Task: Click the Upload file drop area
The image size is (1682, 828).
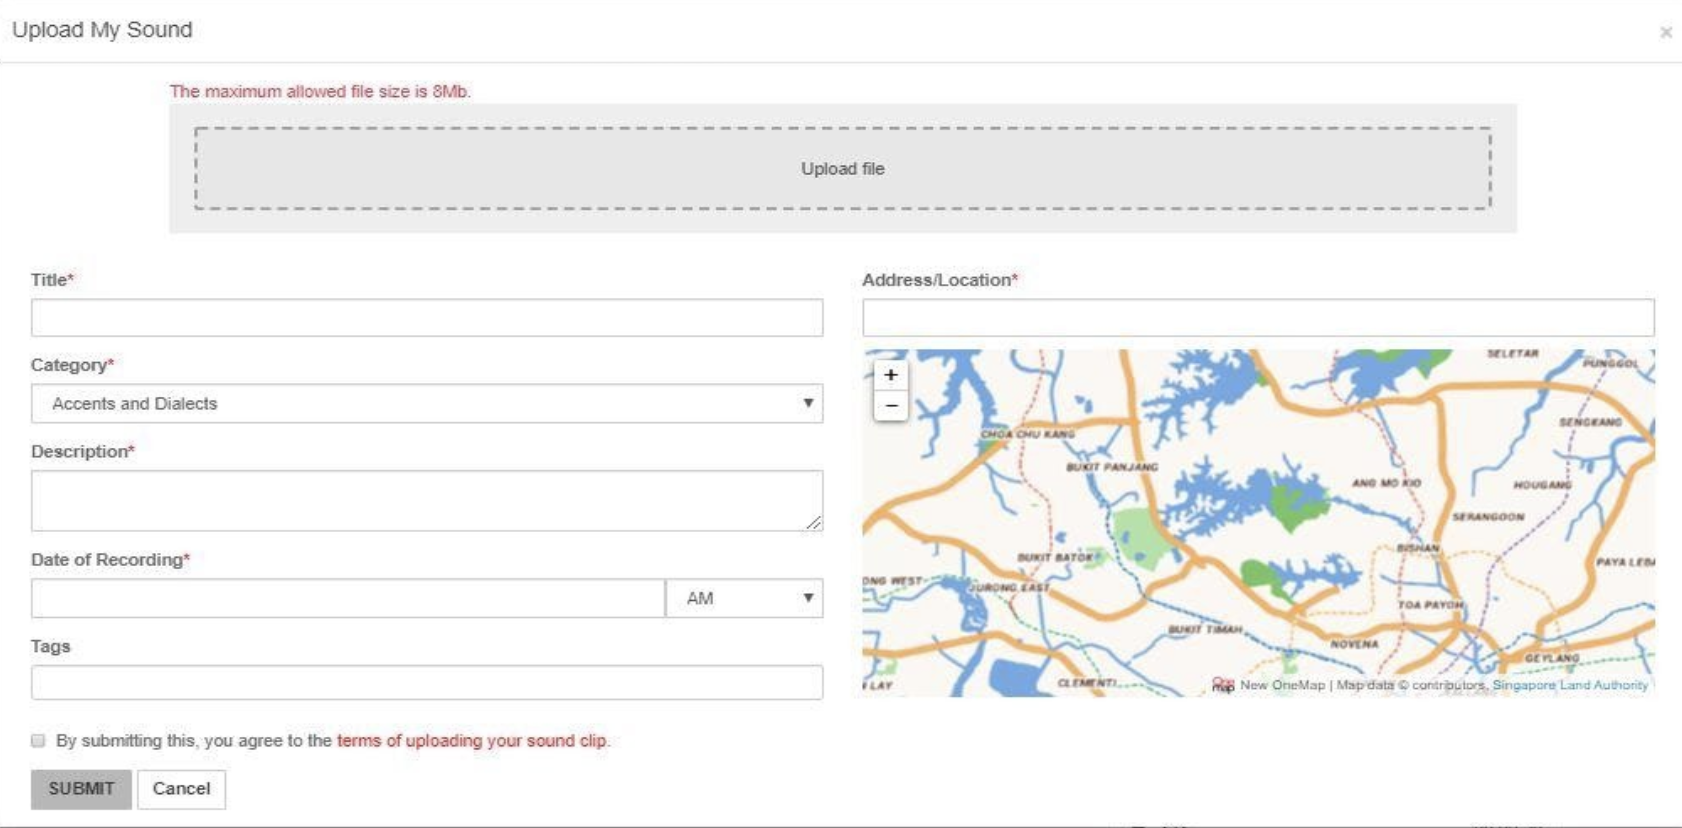Action: (842, 169)
